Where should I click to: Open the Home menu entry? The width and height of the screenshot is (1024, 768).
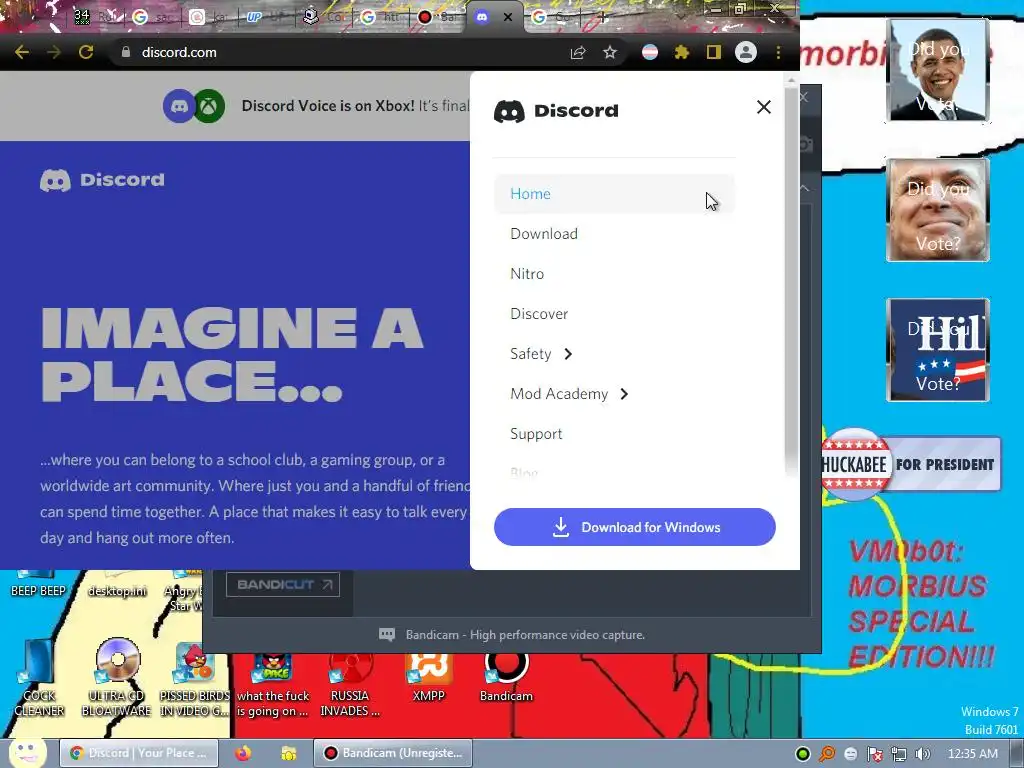(614, 194)
